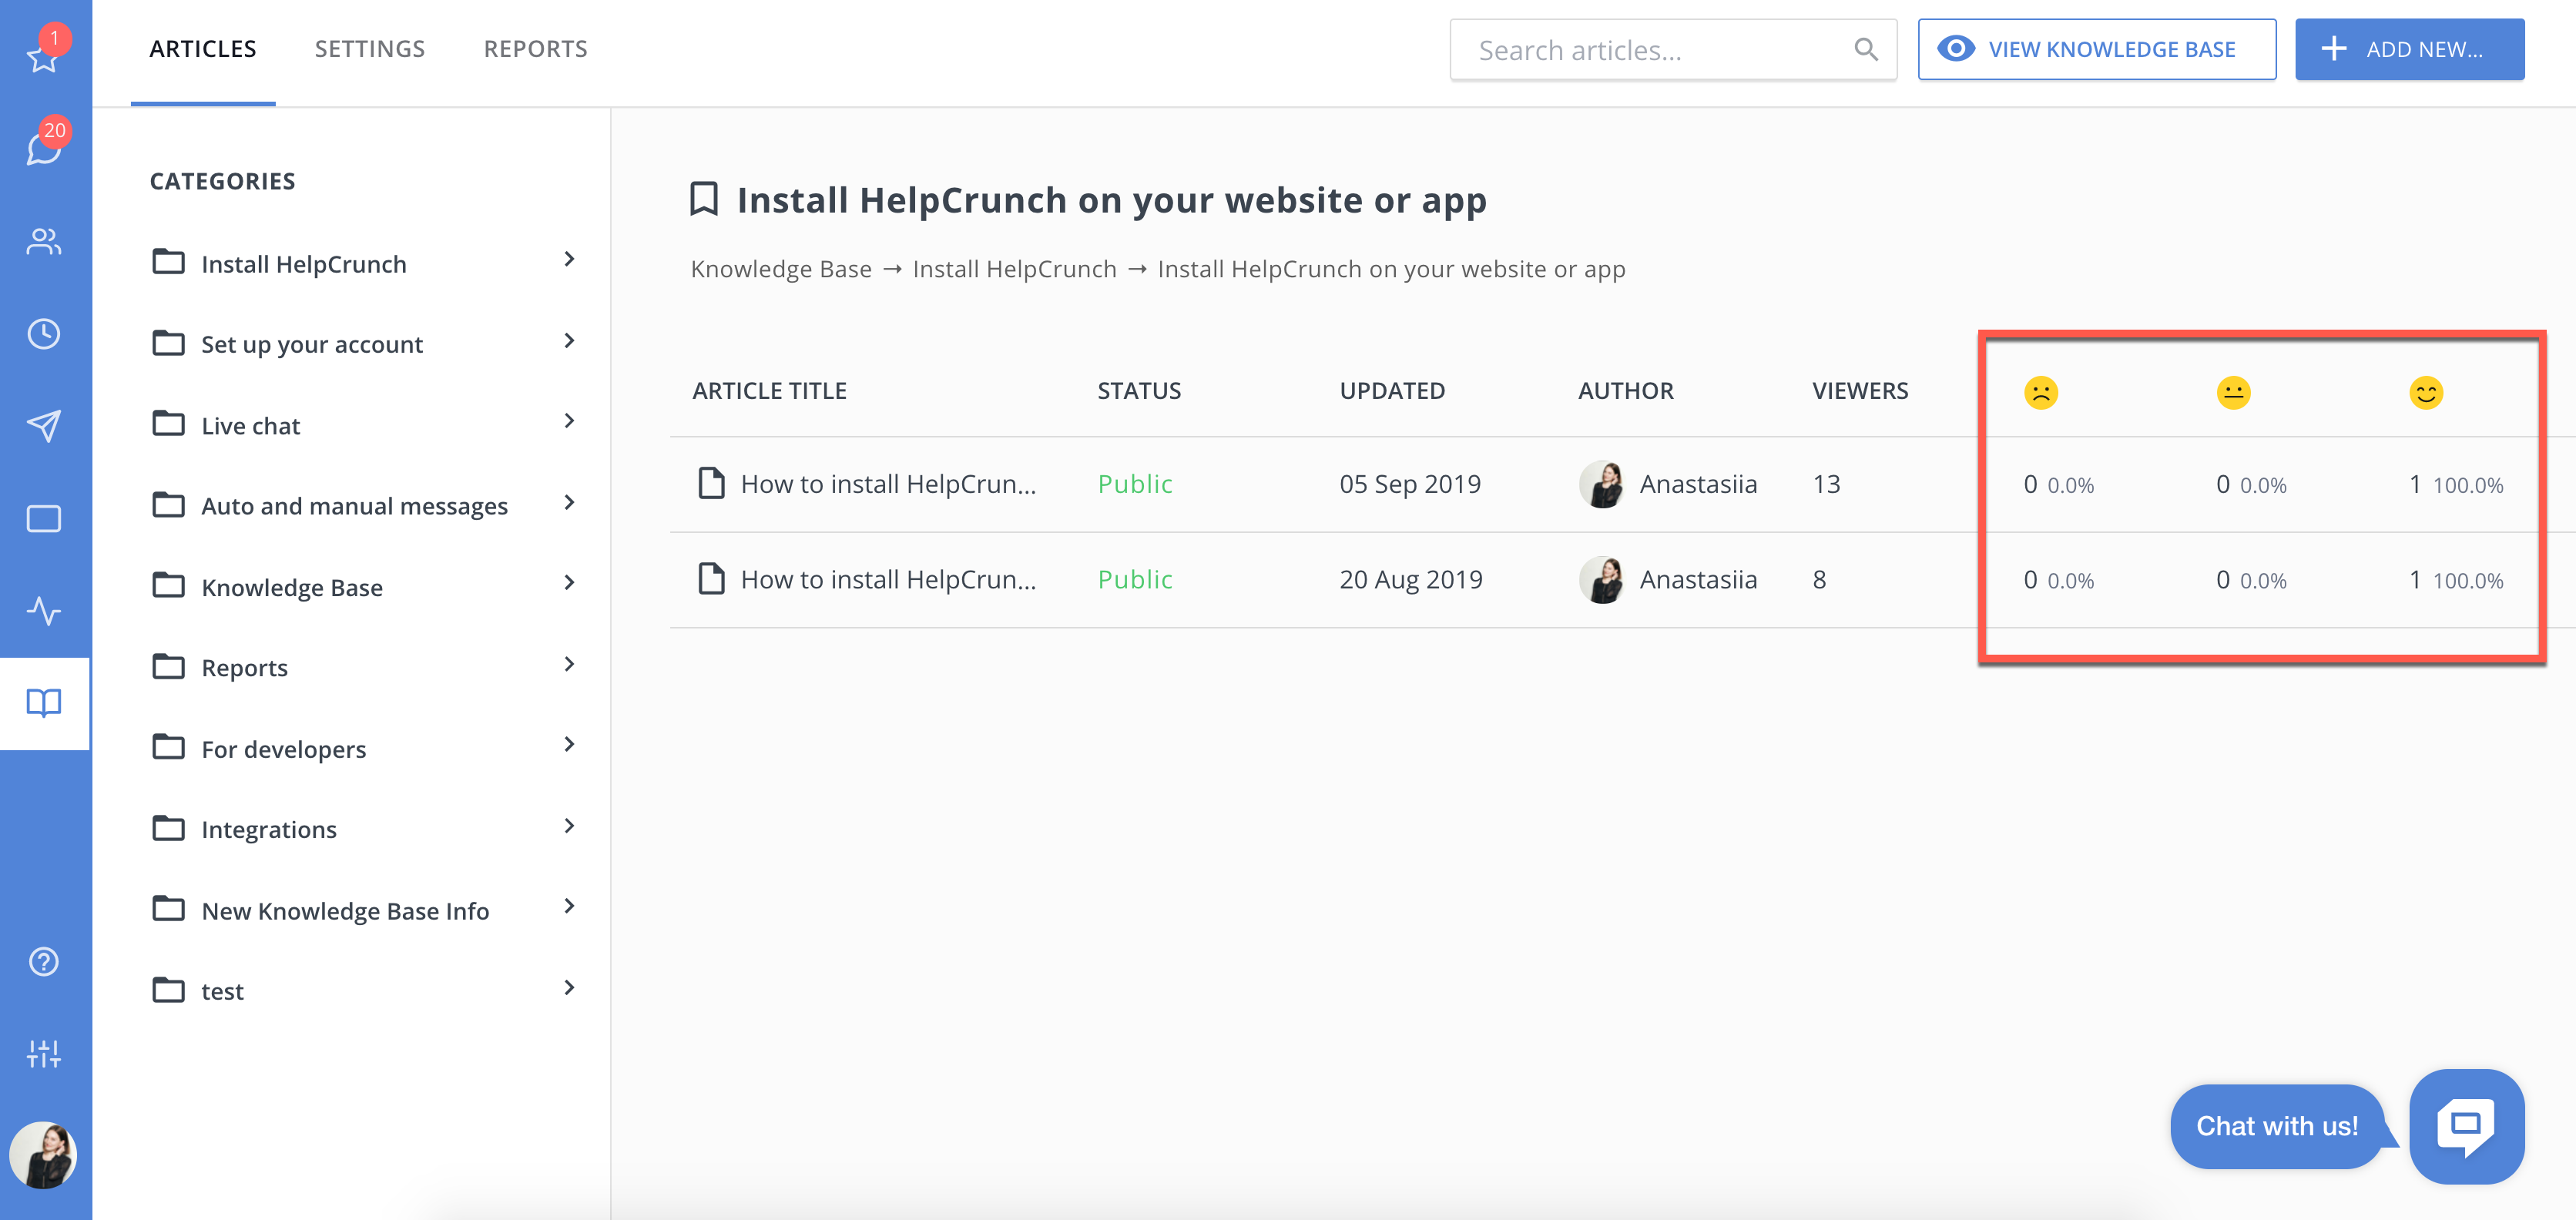Expand Knowledge Base category chevron
Image resolution: width=2576 pixels, height=1220 pixels.
(569, 583)
